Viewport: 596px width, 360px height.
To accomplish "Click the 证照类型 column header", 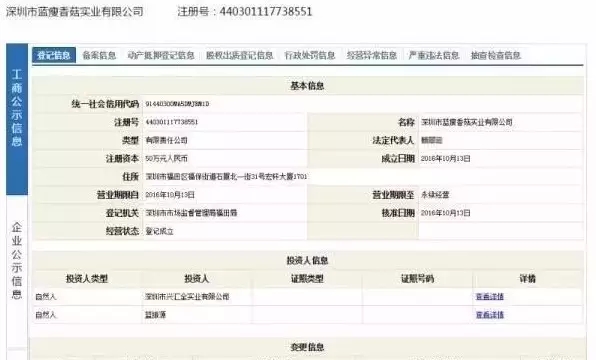I will click(x=307, y=279).
